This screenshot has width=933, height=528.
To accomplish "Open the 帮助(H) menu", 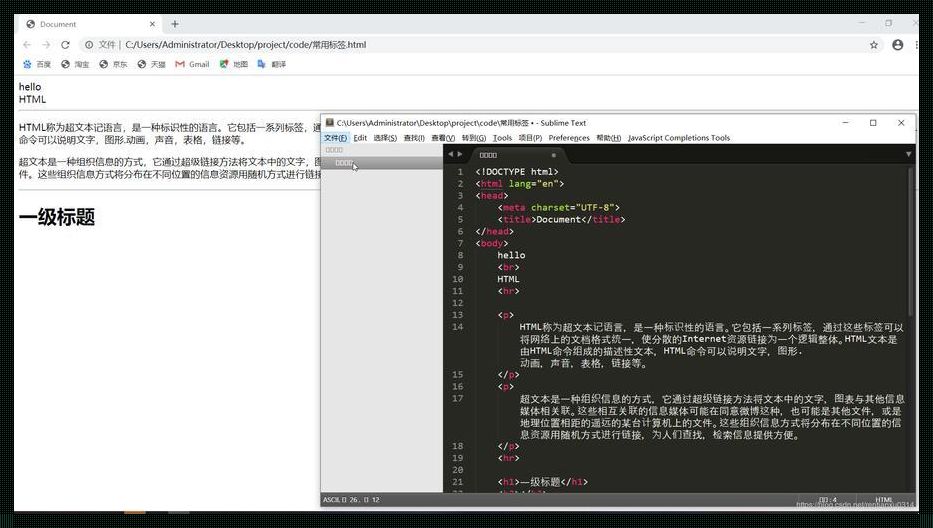I will (x=609, y=138).
